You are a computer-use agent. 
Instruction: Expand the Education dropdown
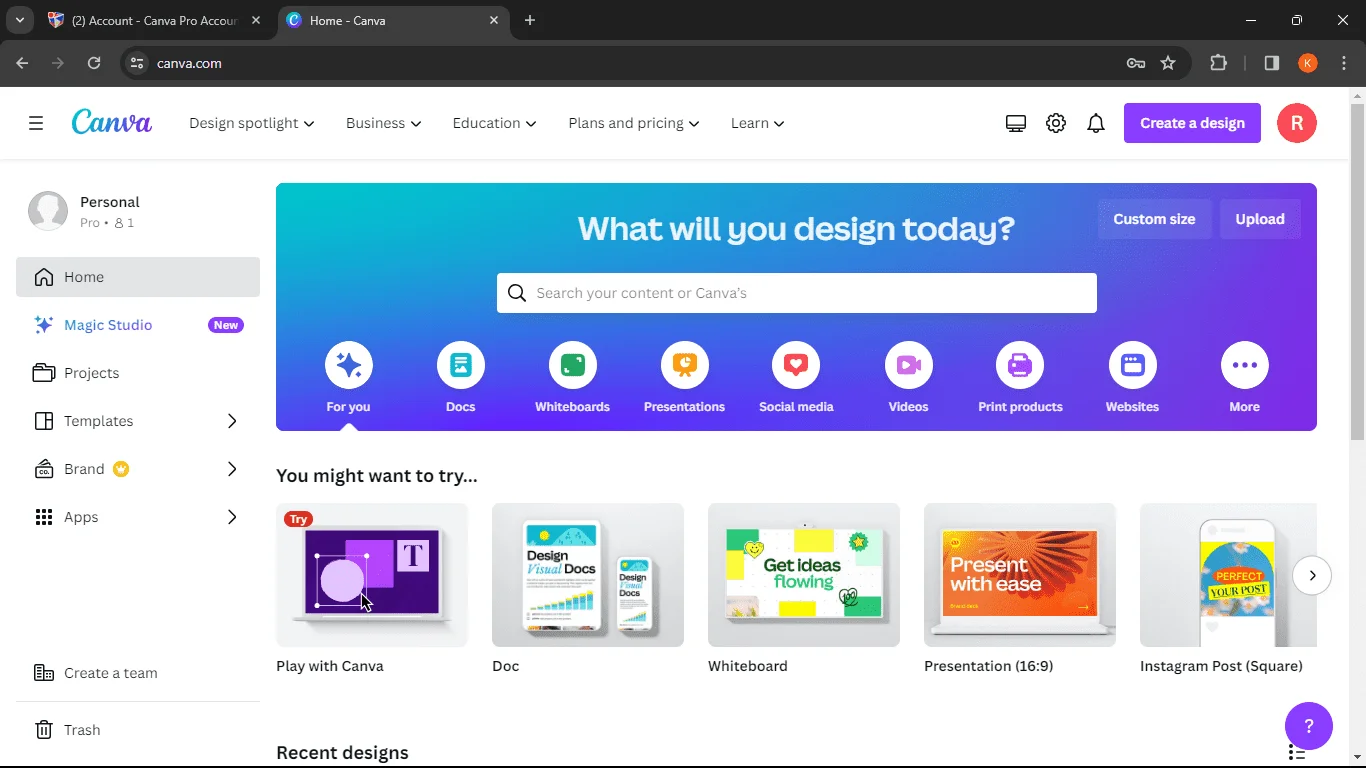pyautogui.click(x=495, y=123)
